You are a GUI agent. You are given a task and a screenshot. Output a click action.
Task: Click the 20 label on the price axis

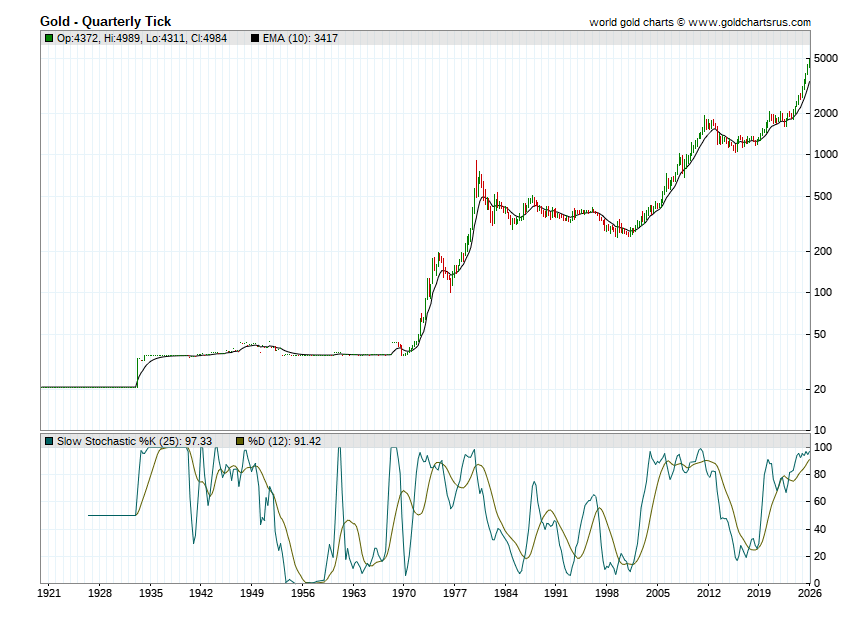tap(819, 389)
